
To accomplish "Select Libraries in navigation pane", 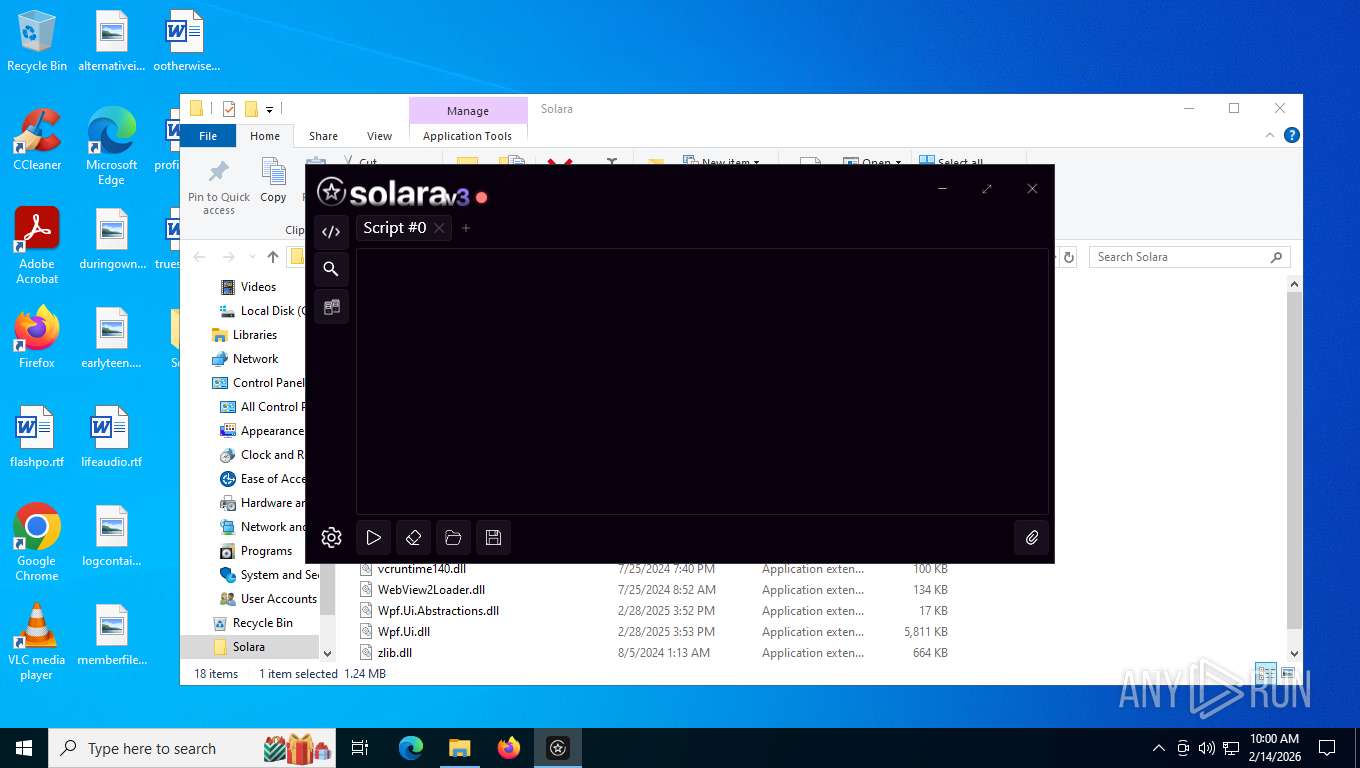I will click(254, 335).
